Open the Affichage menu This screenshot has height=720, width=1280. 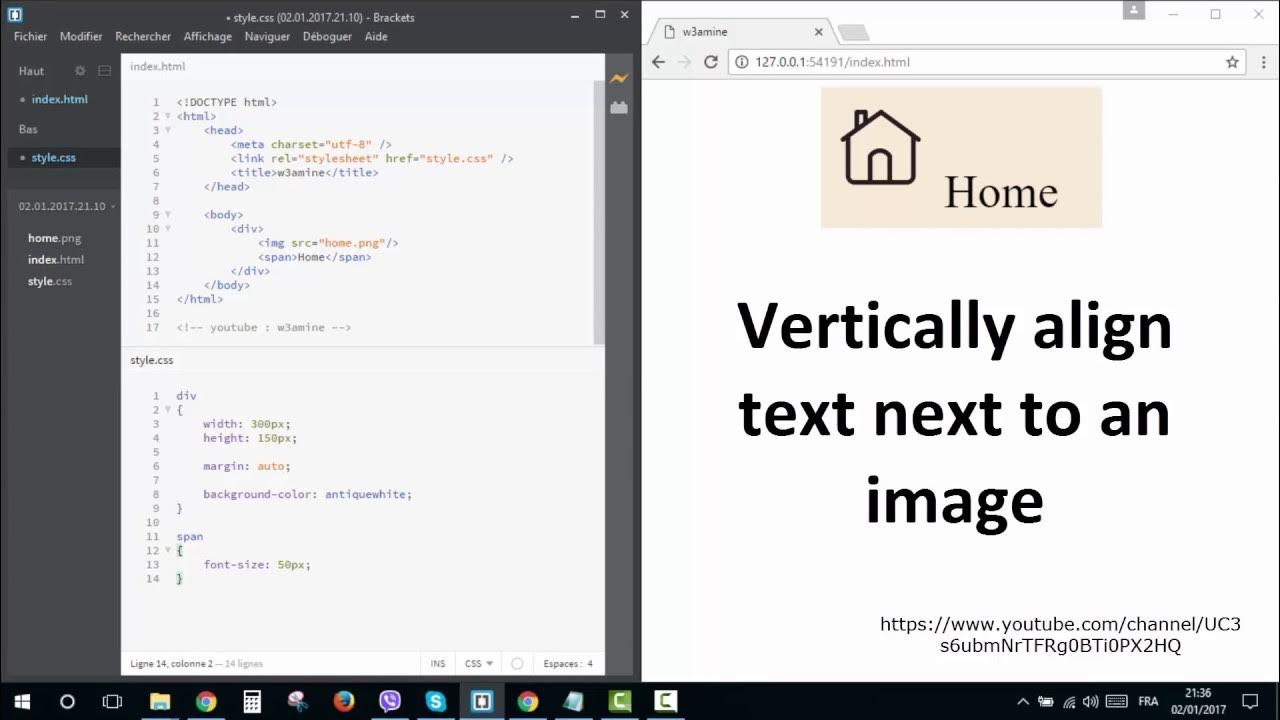point(208,36)
